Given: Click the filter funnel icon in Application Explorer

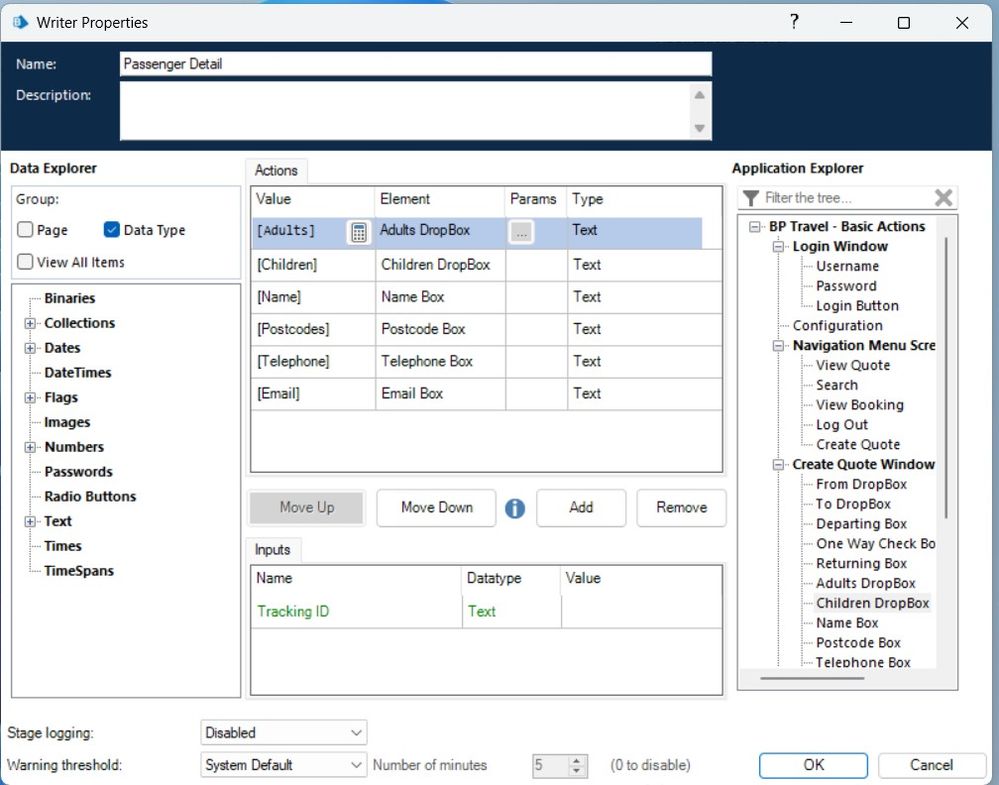Looking at the screenshot, I should [x=751, y=198].
